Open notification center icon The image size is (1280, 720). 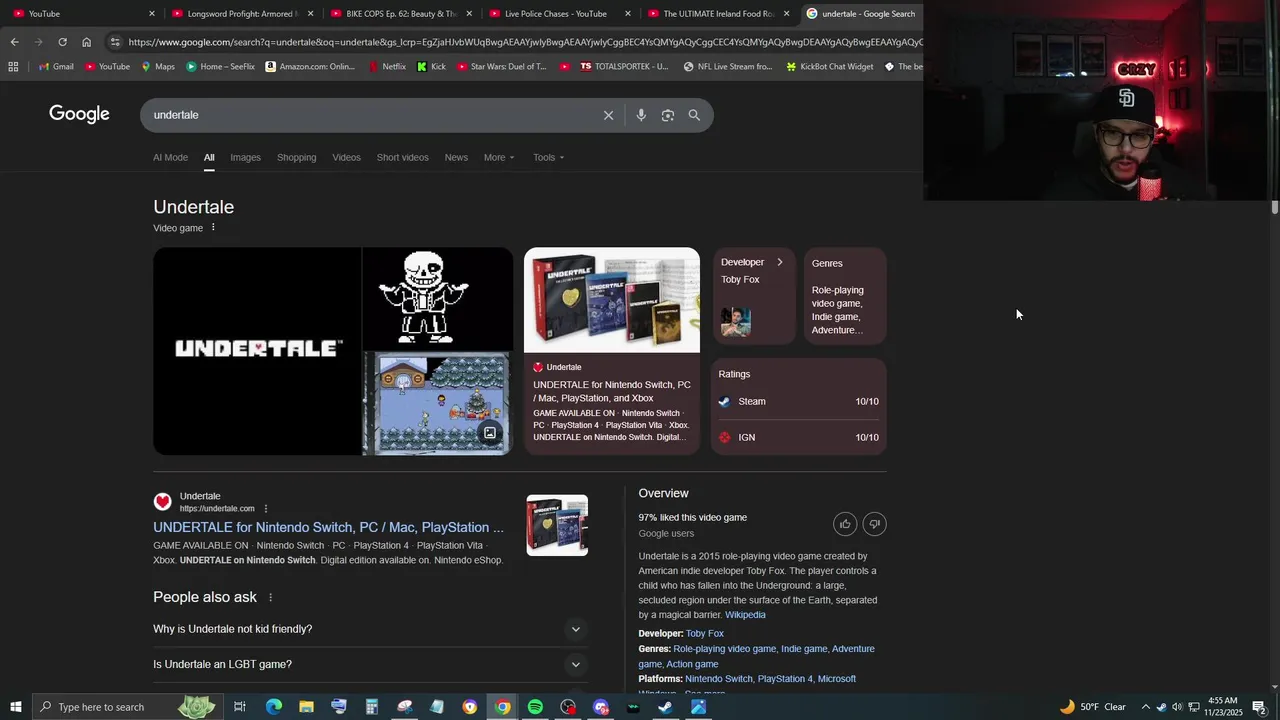1259,707
